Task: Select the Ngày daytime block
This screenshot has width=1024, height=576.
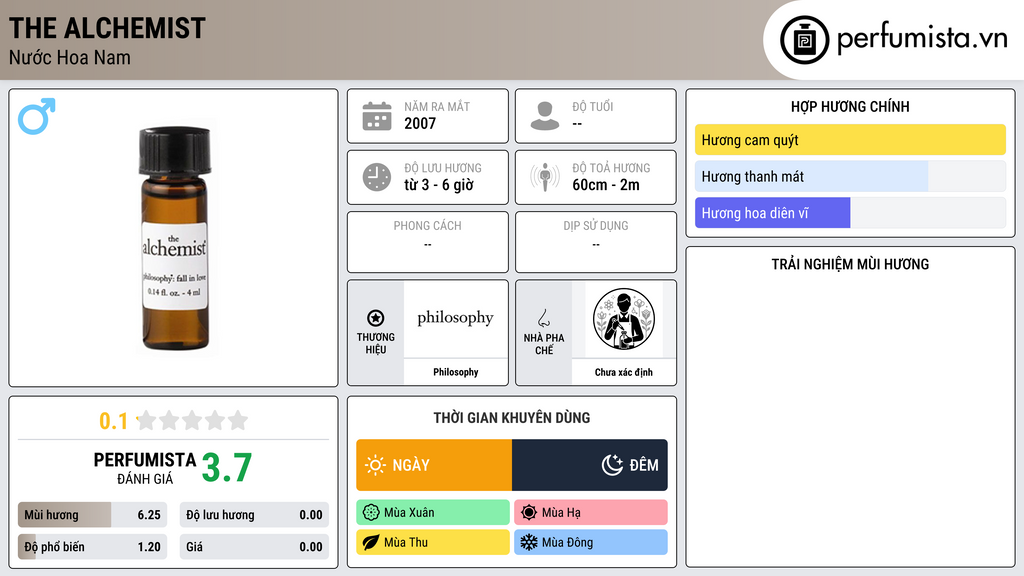Action: [x=434, y=465]
